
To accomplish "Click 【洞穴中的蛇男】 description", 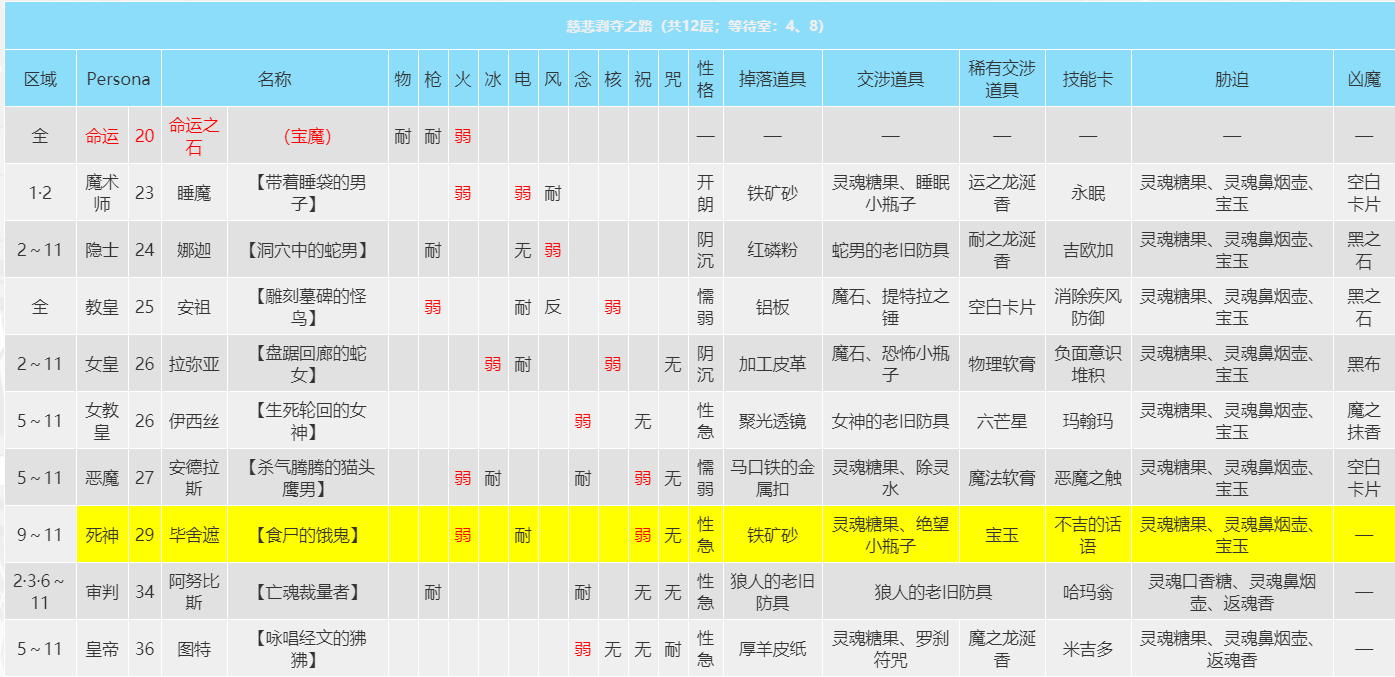I will pos(308,250).
